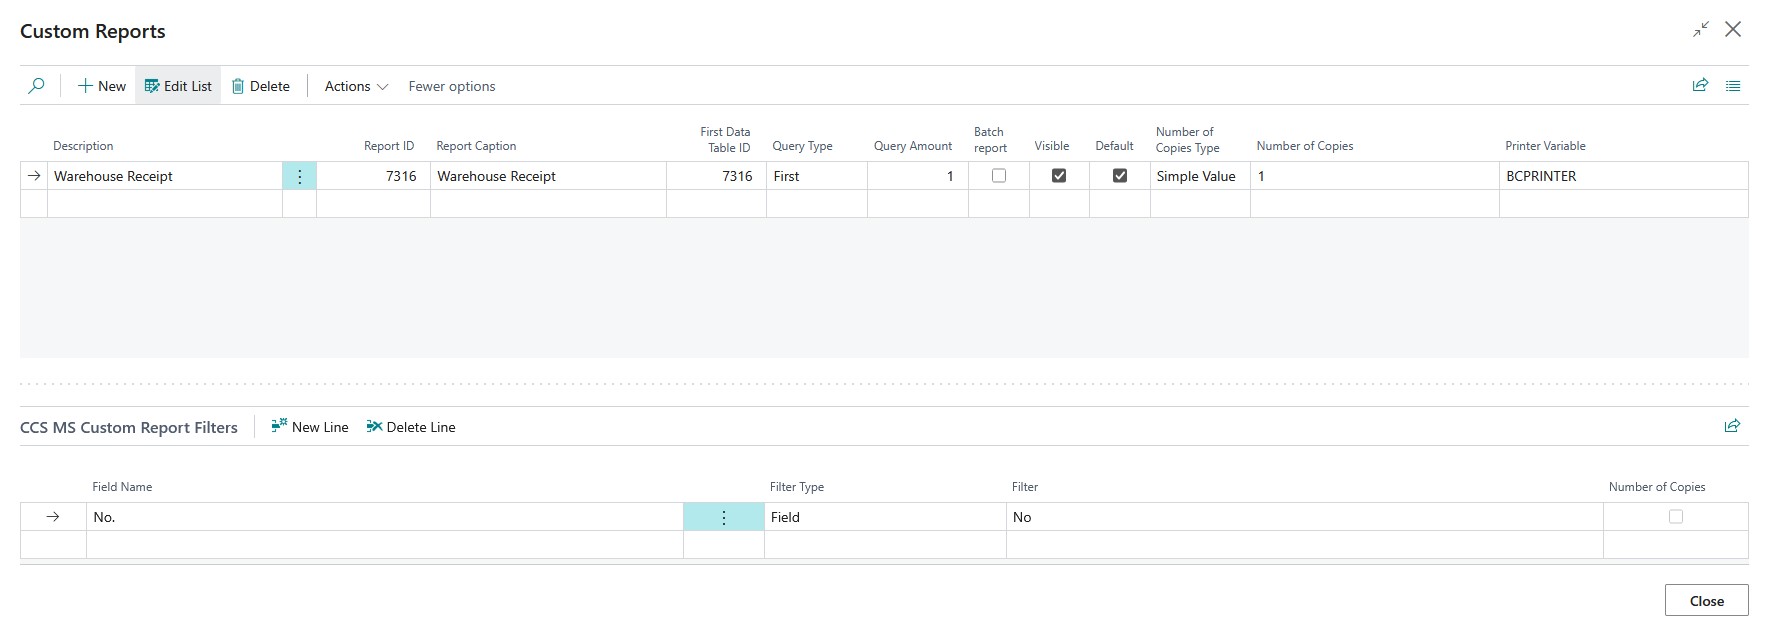Uncheck the Default checkbox
This screenshot has height=628, width=1765.
pyautogui.click(x=1120, y=176)
